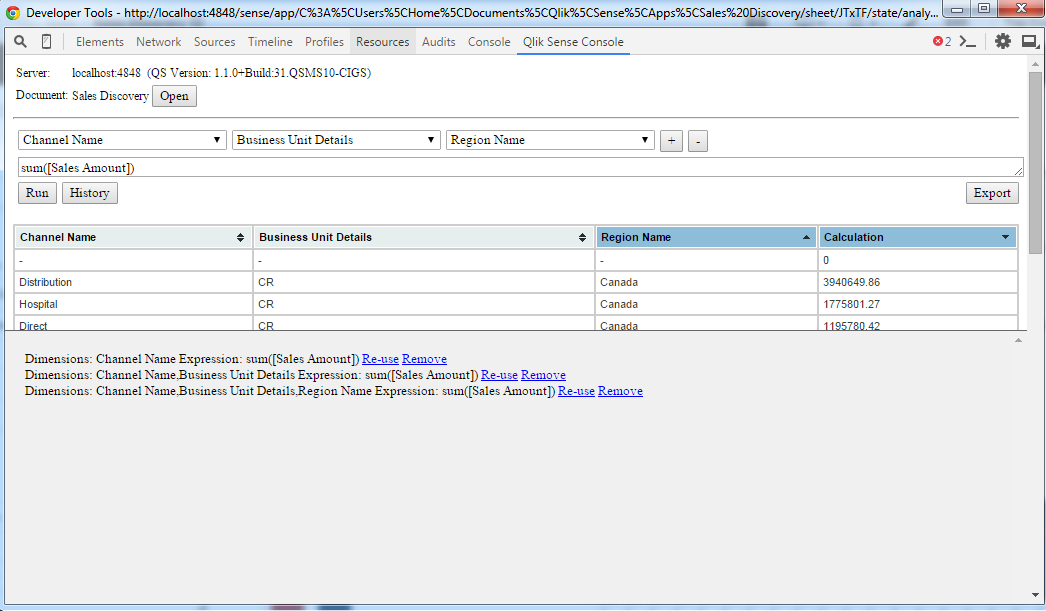Toggle Calculation column descending sort arrow

tap(1005, 237)
